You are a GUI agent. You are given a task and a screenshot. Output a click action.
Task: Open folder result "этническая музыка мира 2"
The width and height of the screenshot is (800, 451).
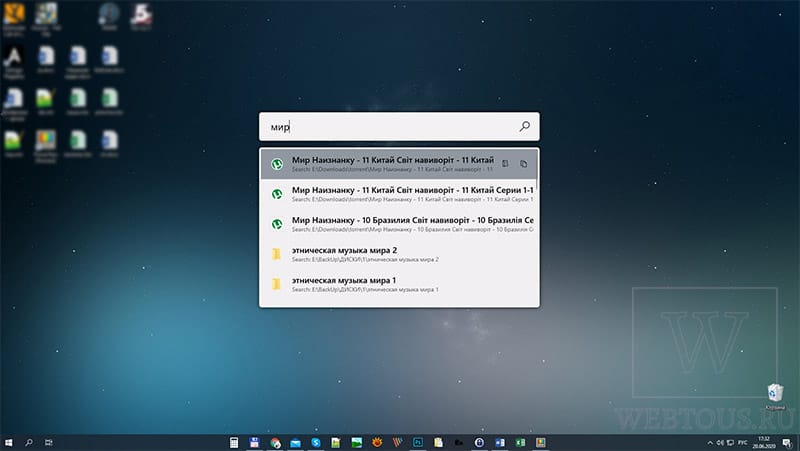[399, 254]
